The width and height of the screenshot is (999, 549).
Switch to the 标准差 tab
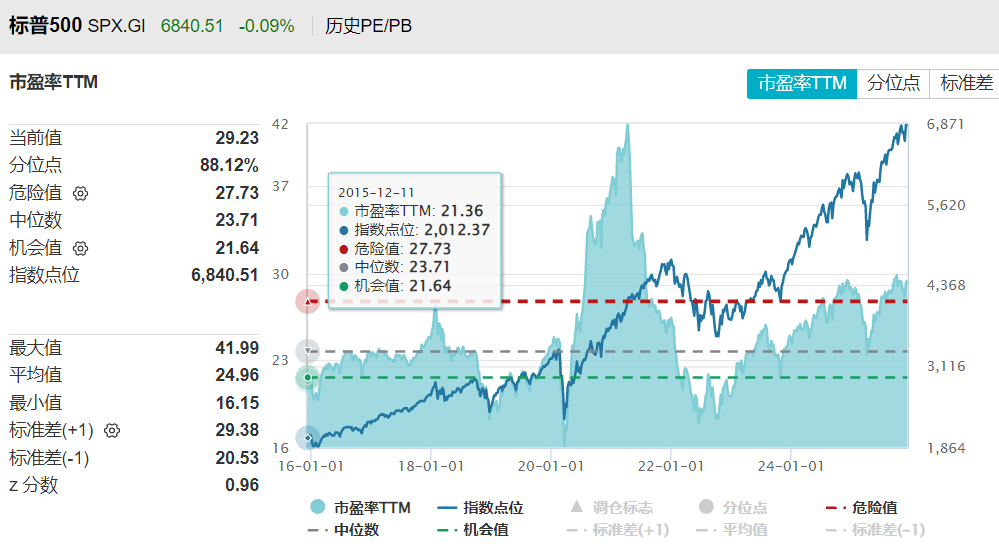966,83
